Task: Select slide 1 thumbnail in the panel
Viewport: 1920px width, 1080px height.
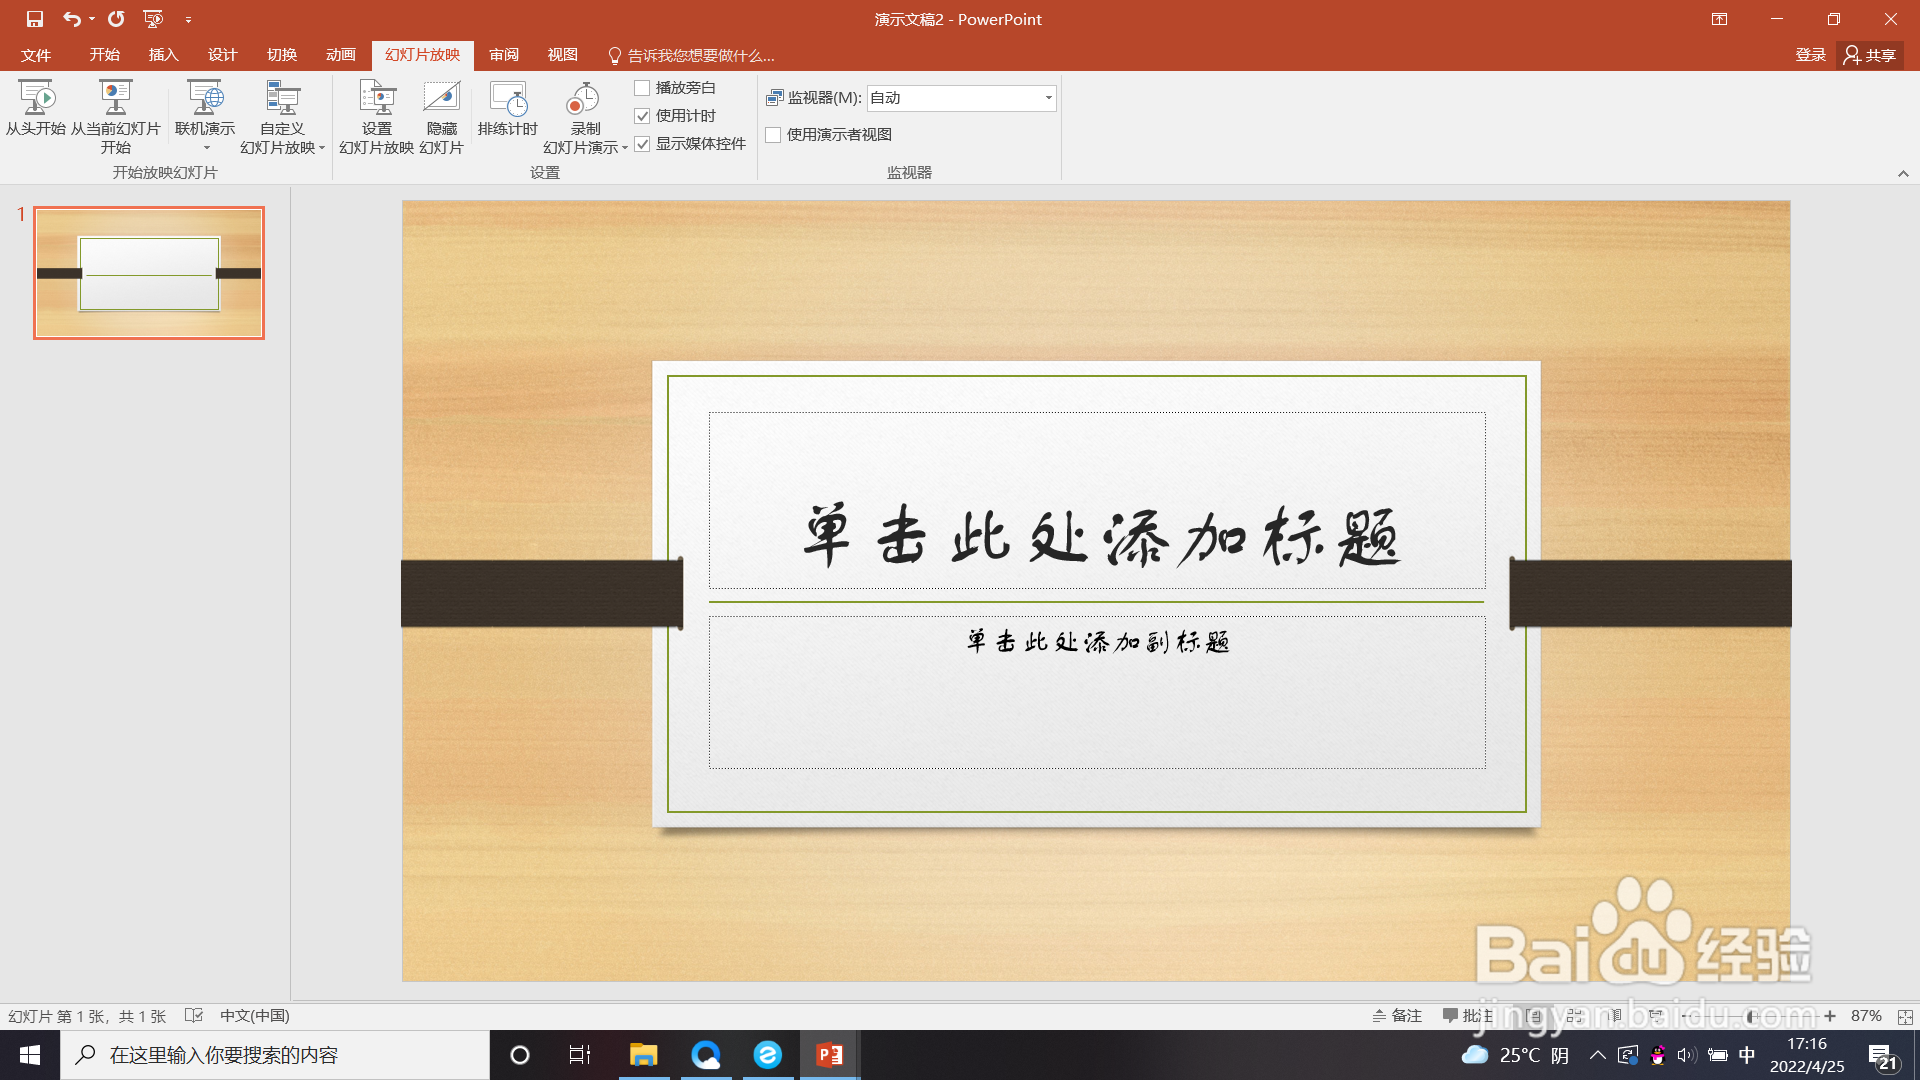Action: click(149, 273)
